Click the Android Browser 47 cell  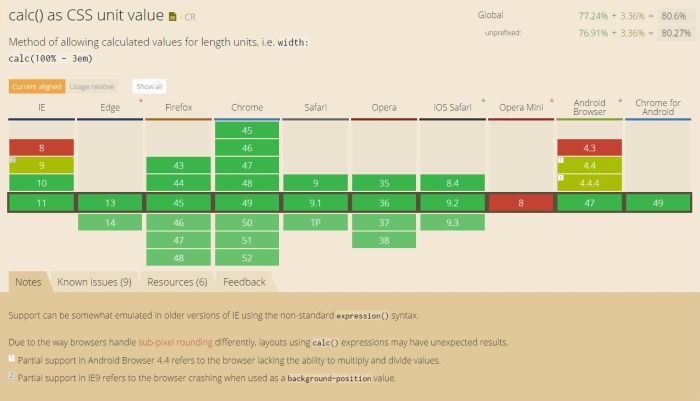coord(589,203)
